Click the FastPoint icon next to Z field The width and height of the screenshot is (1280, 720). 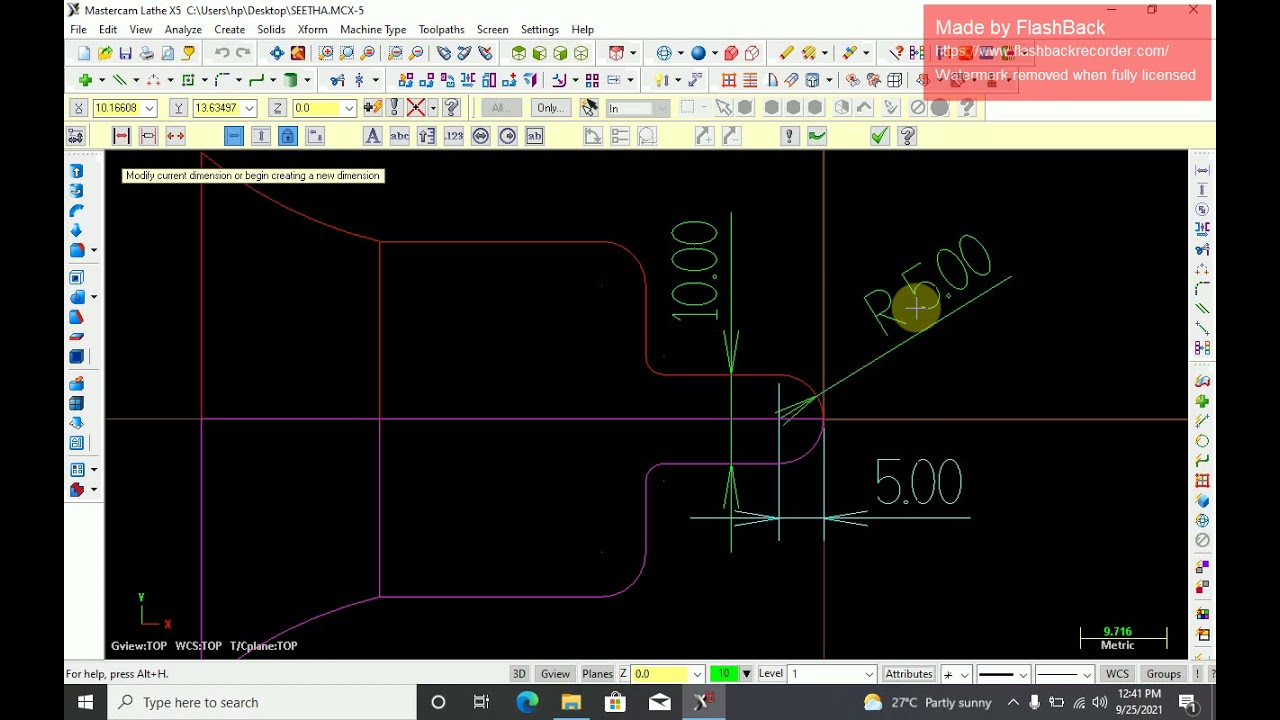(x=372, y=107)
